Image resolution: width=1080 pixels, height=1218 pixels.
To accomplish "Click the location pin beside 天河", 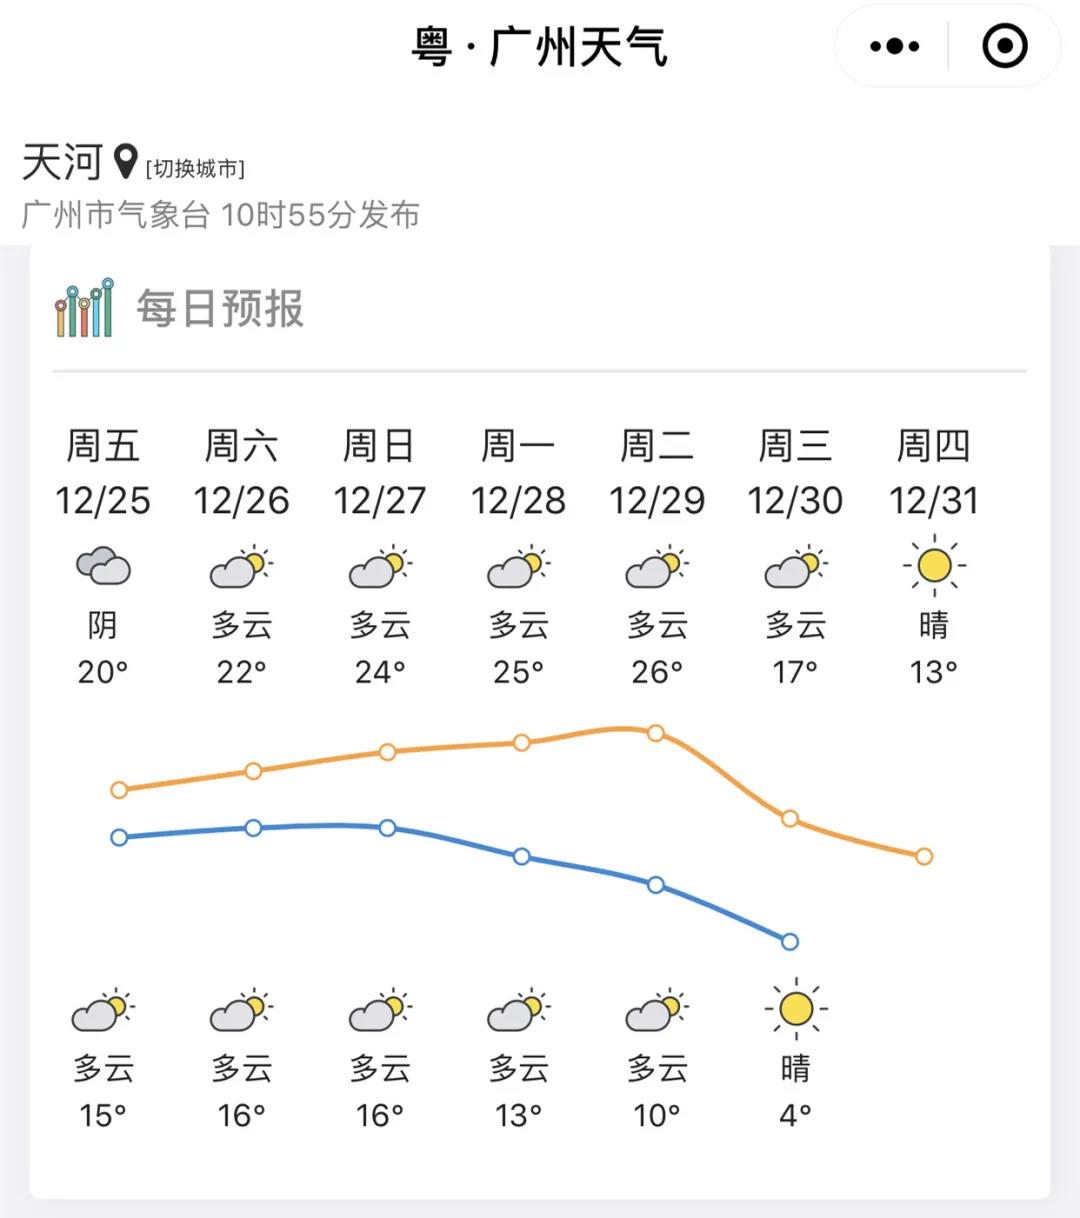I will pyautogui.click(x=125, y=161).
